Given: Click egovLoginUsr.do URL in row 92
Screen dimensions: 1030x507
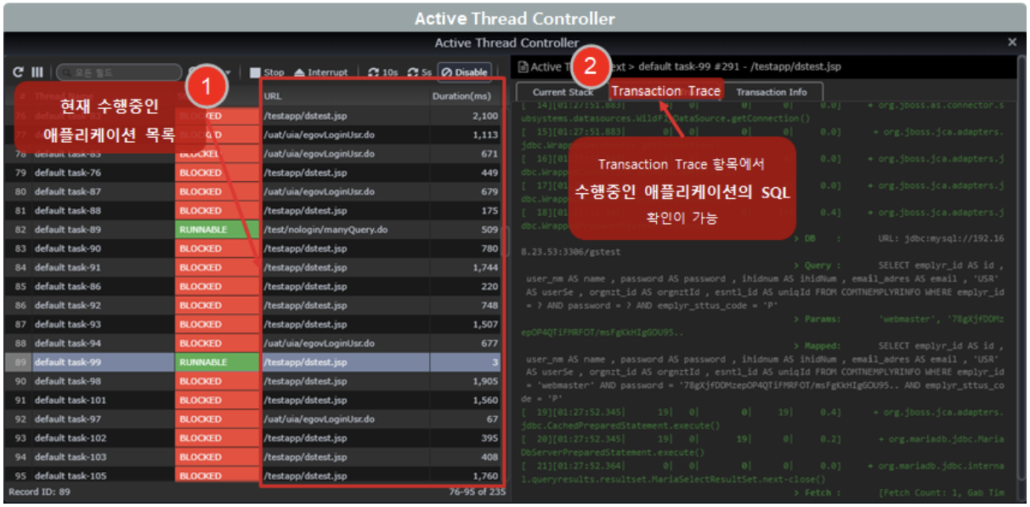Looking at the screenshot, I should 319,419.
